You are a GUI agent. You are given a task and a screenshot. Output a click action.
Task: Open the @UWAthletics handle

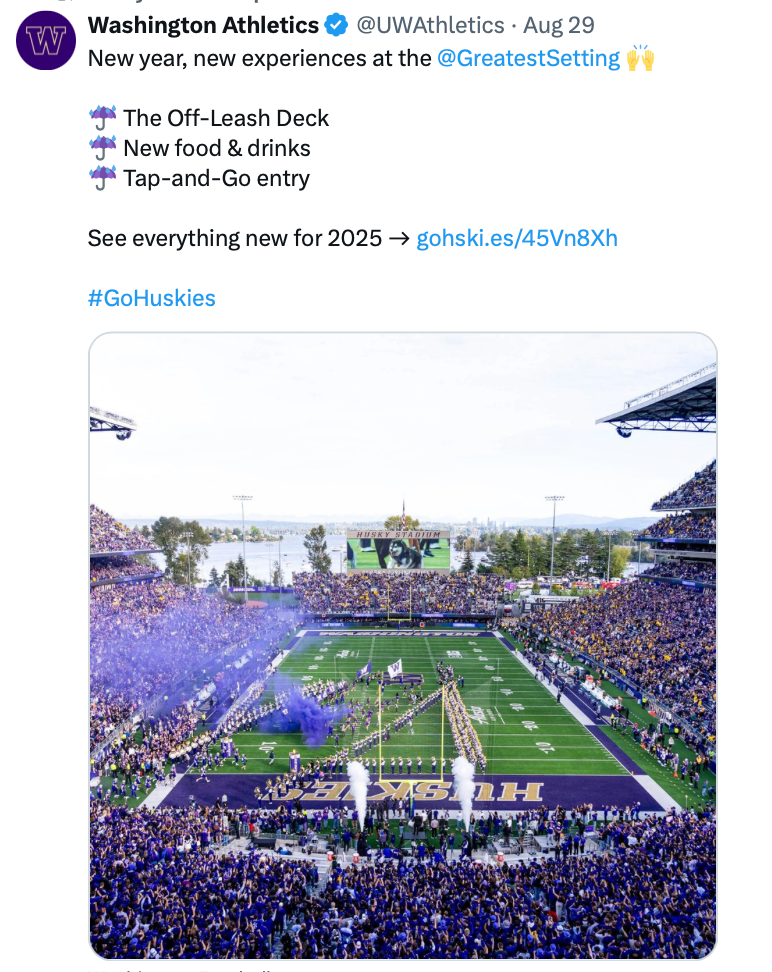[430, 25]
